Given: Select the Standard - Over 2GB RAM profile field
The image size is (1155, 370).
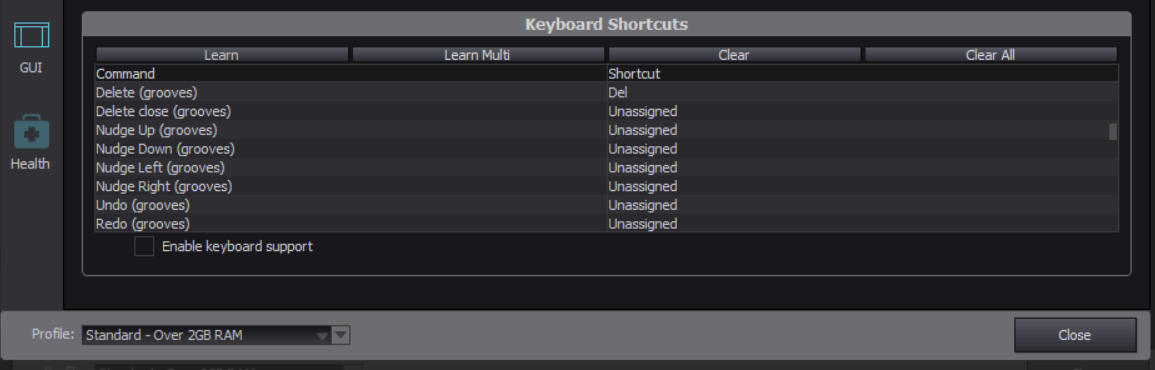Looking at the screenshot, I should pos(206,335).
